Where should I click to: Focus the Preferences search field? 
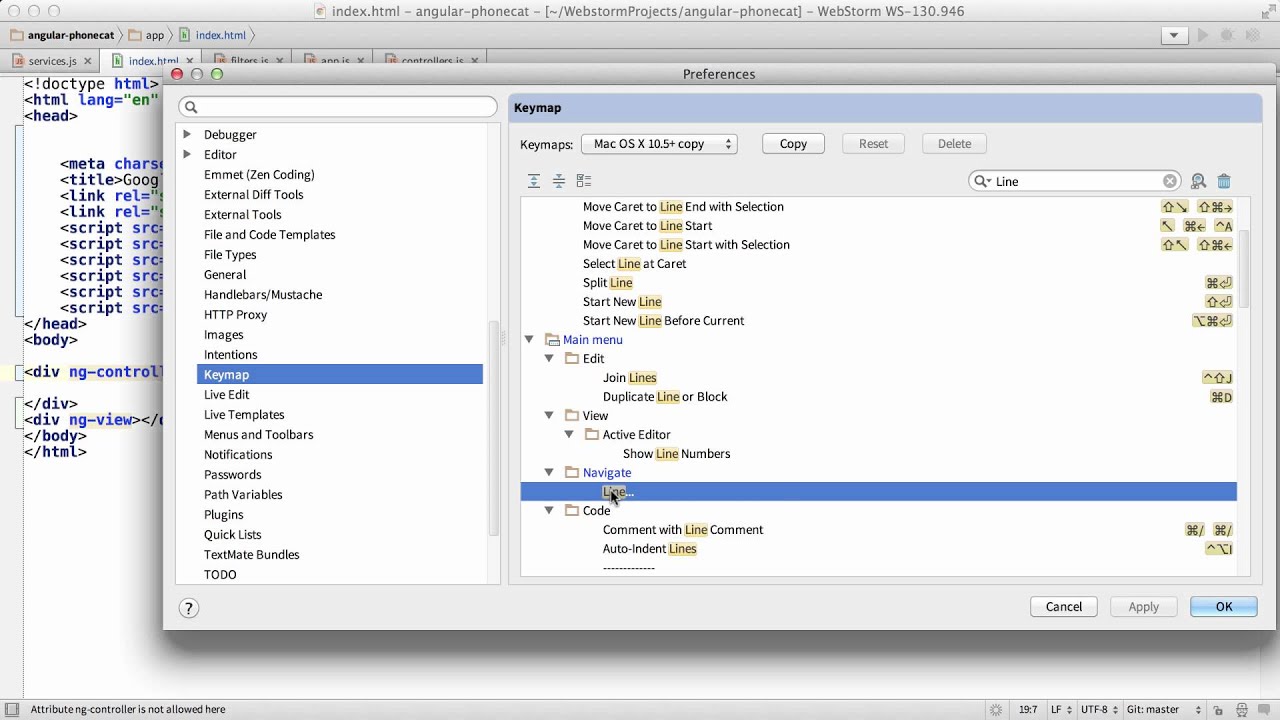tap(338, 107)
